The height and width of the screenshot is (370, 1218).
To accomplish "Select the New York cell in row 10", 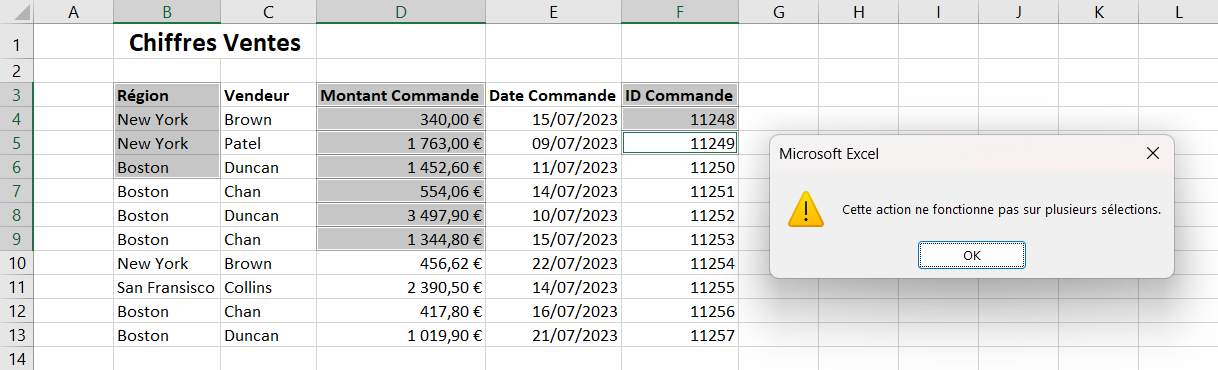I will 167,263.
